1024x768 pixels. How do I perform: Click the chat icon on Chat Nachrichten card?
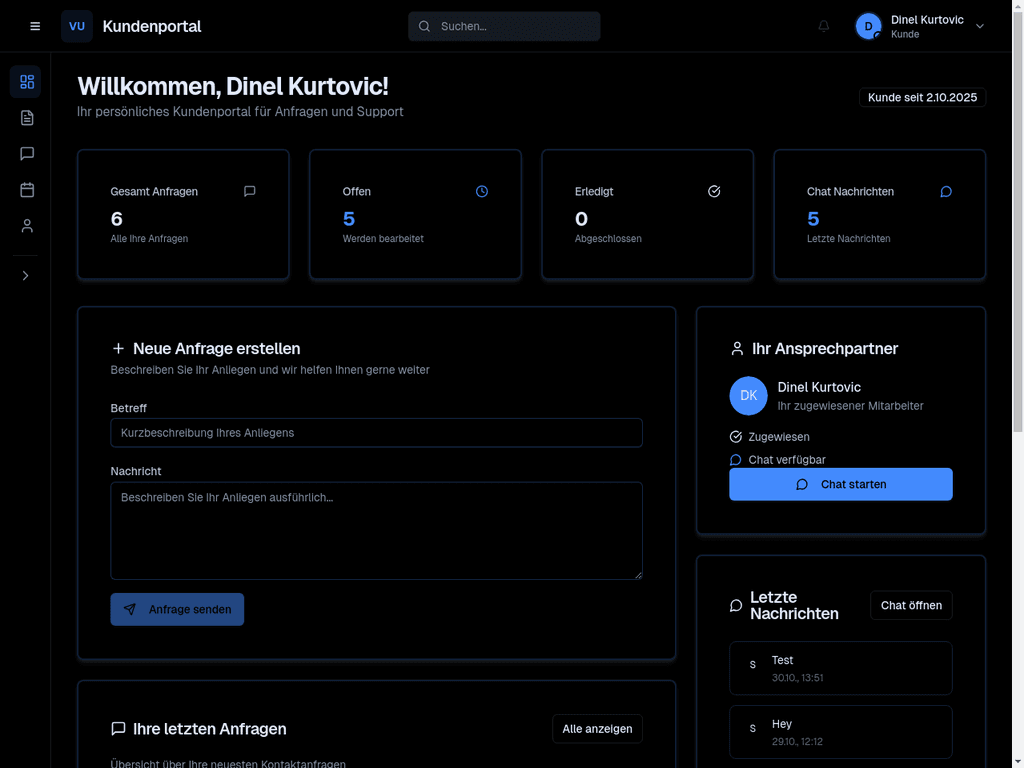click(946, 191)
